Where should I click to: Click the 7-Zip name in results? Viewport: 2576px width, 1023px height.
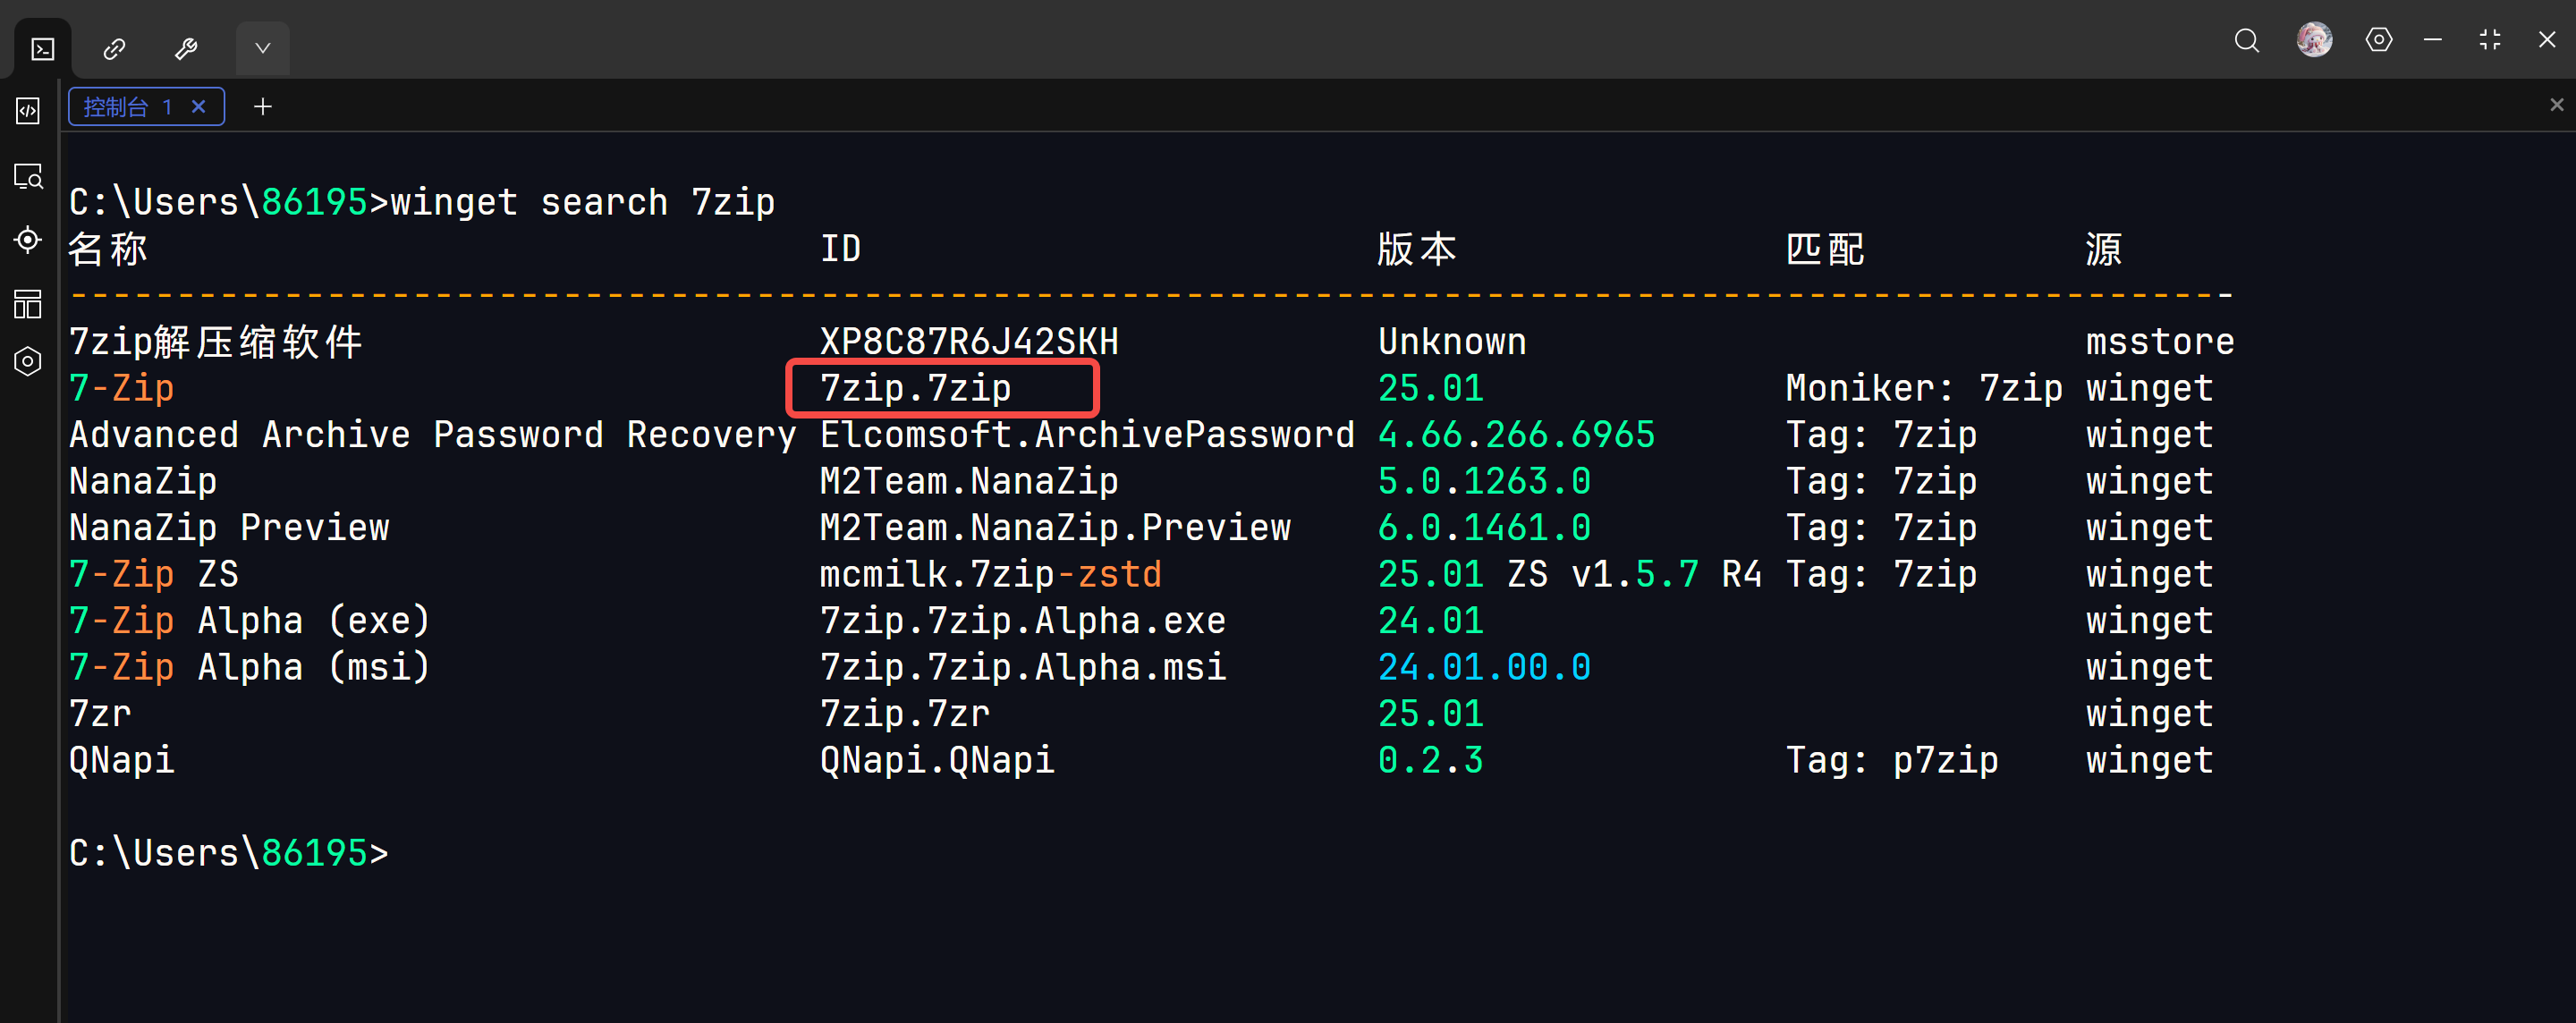coord(121,388)
